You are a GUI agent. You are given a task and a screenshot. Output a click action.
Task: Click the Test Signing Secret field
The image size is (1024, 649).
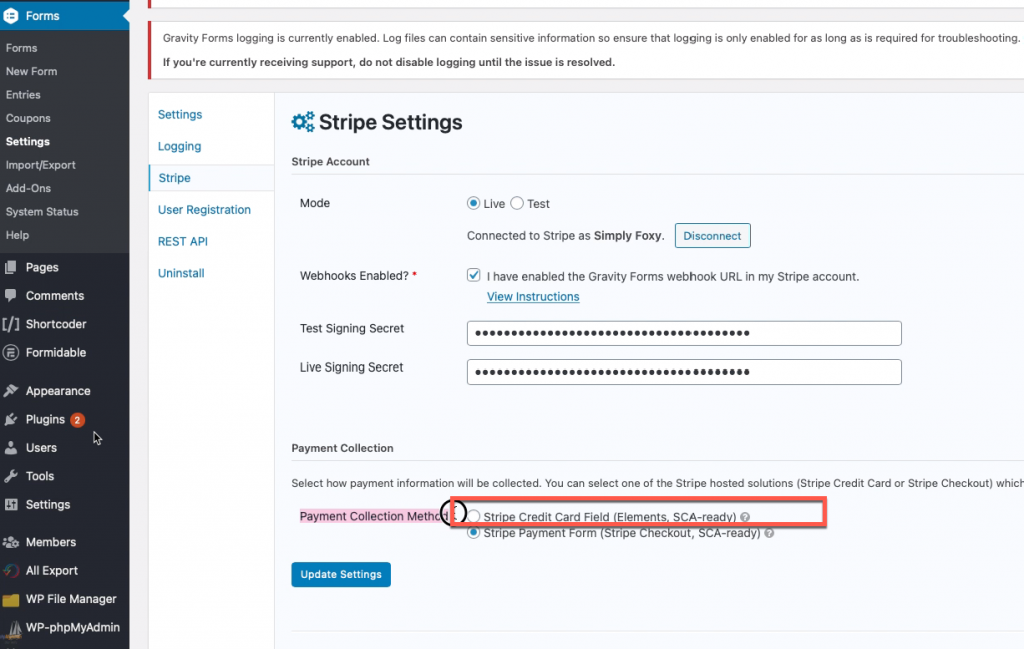tap(684, 333)
